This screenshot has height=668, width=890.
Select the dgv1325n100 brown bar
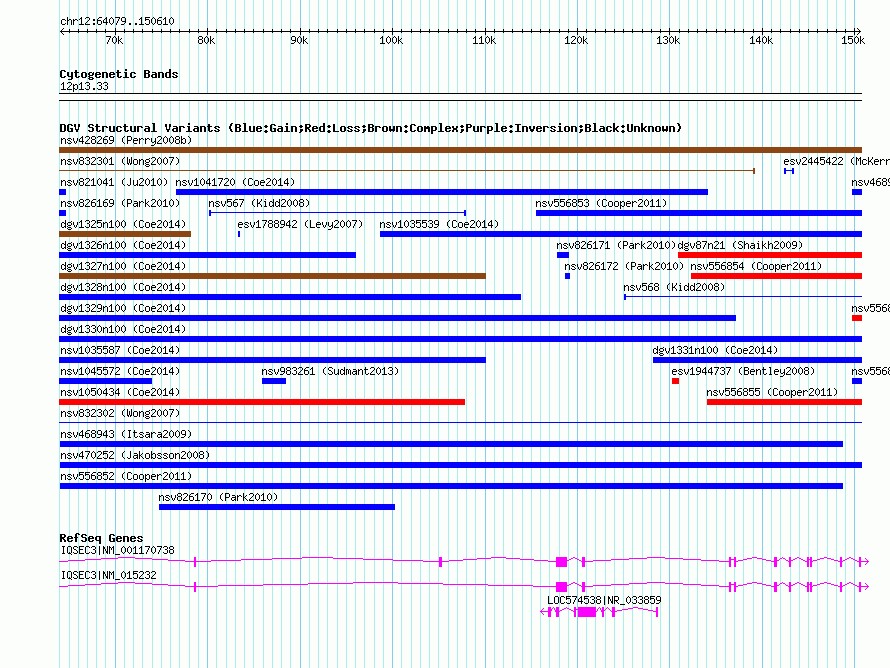[x=125, y=234]
